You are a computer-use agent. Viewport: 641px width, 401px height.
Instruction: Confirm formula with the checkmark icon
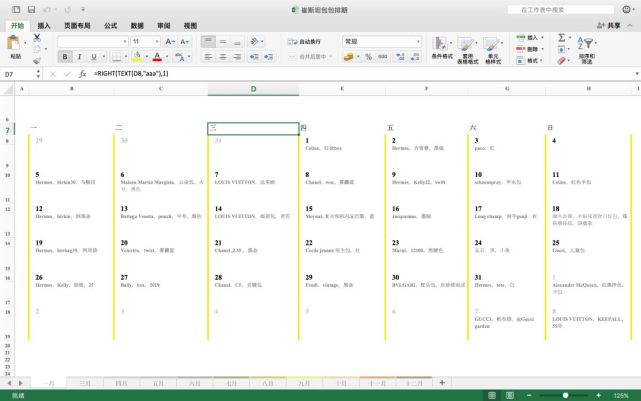coord(67,74)
